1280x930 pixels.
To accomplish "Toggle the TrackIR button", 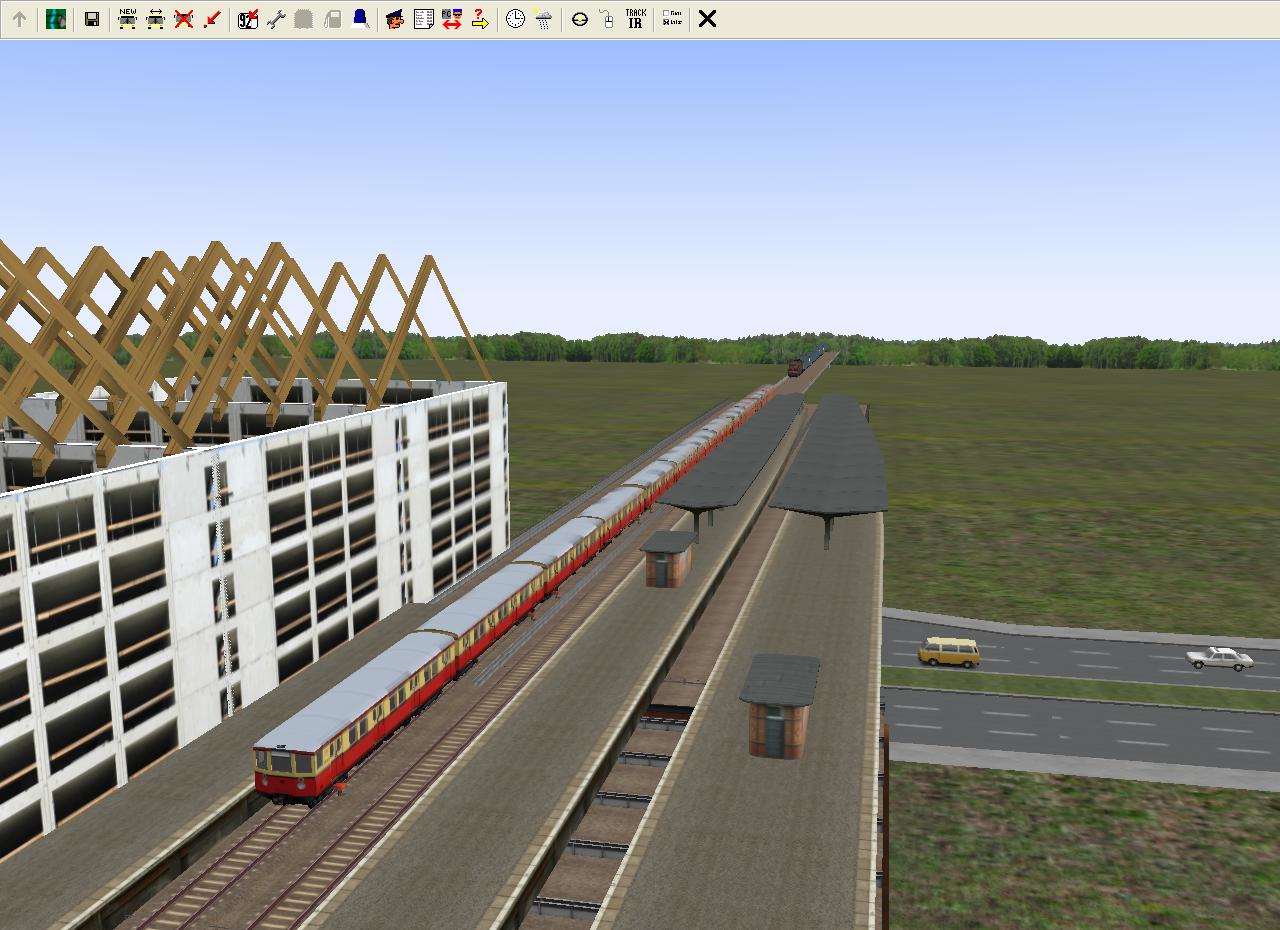I will pos(635,19).
